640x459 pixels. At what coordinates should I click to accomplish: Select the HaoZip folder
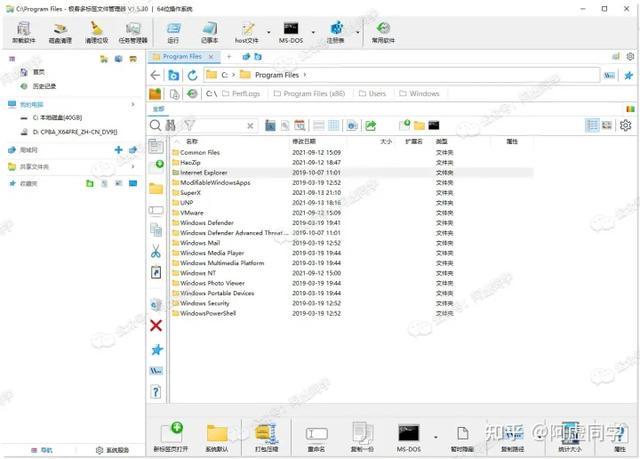[190, 162]
